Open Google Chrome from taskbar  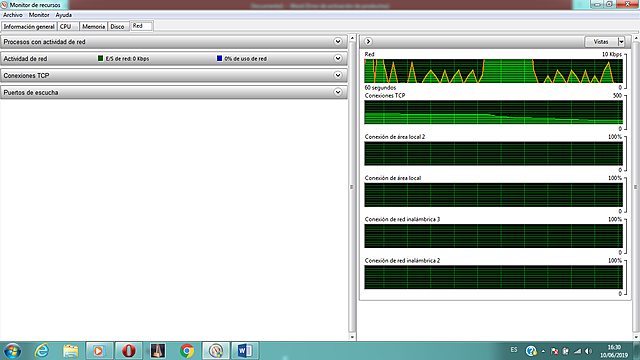point(187,351)
